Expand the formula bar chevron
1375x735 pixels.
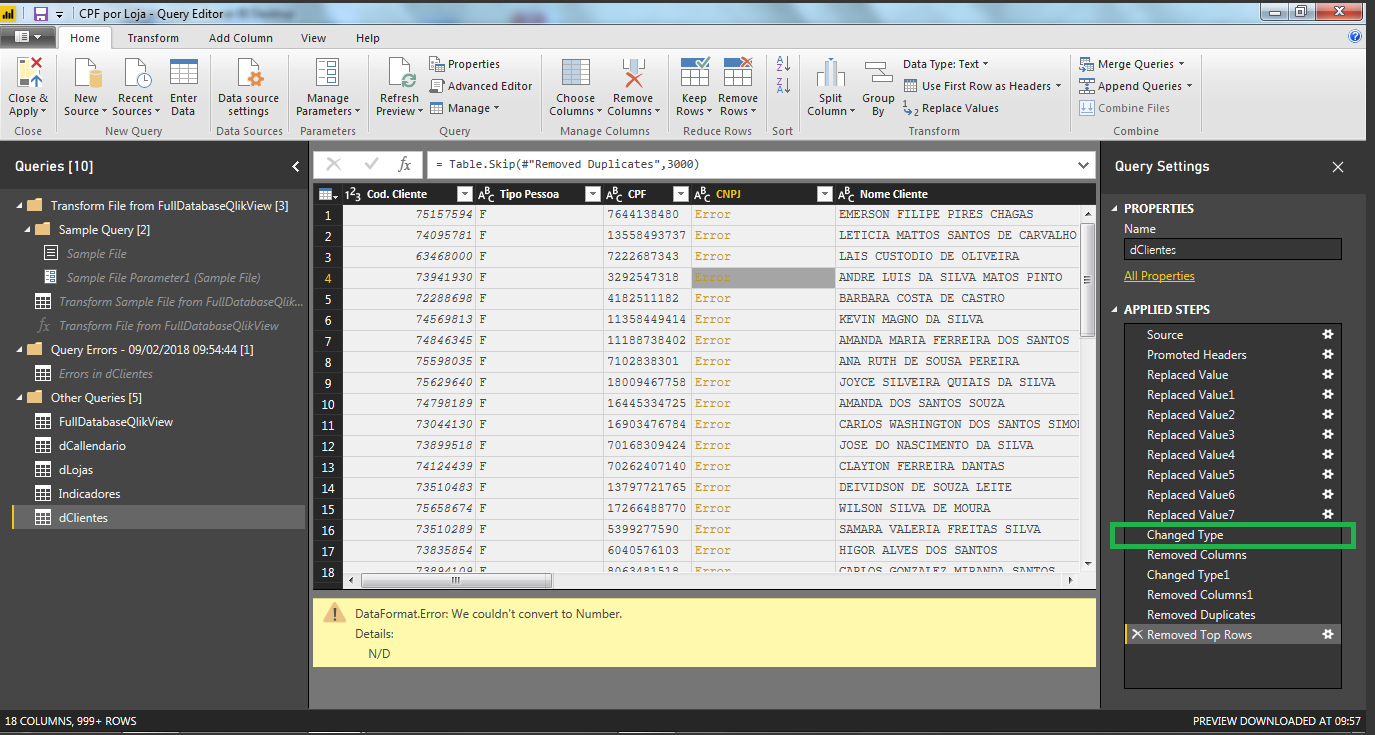tap(1085, 165)
